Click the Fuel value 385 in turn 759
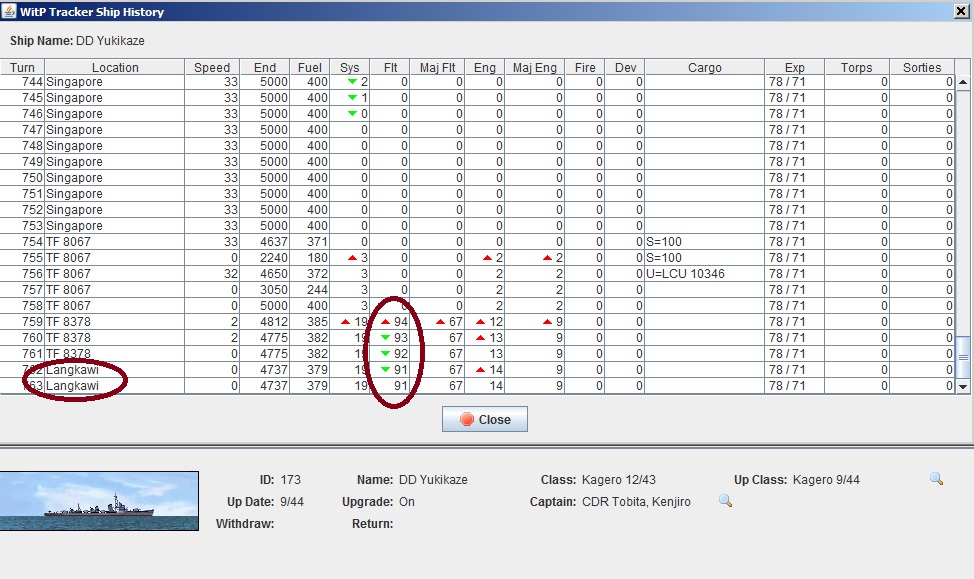Viewport: 974px width, 579px height. pyautogui.click(x=309, y=322)
